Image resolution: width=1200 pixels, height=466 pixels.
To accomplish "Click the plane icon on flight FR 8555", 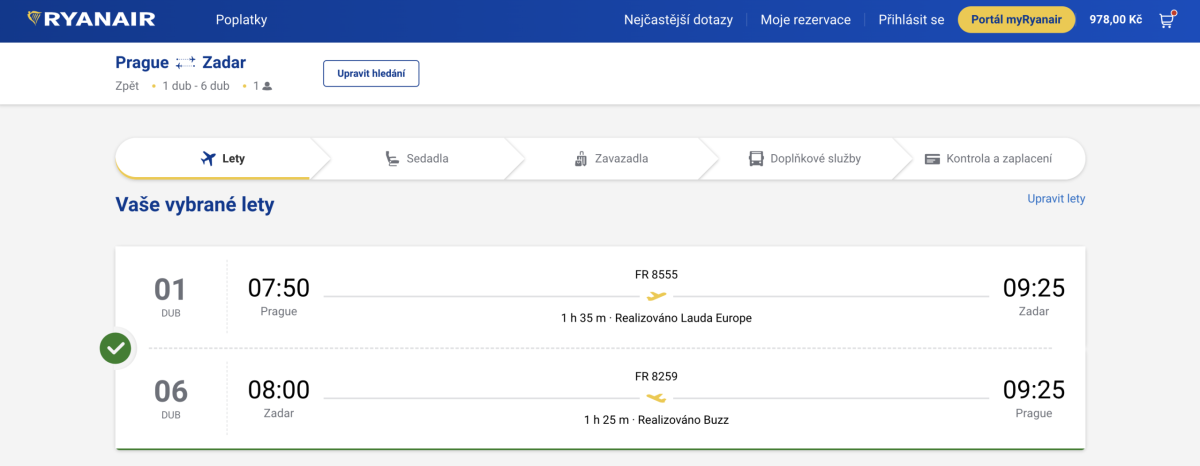I will [x=656, y=296].
